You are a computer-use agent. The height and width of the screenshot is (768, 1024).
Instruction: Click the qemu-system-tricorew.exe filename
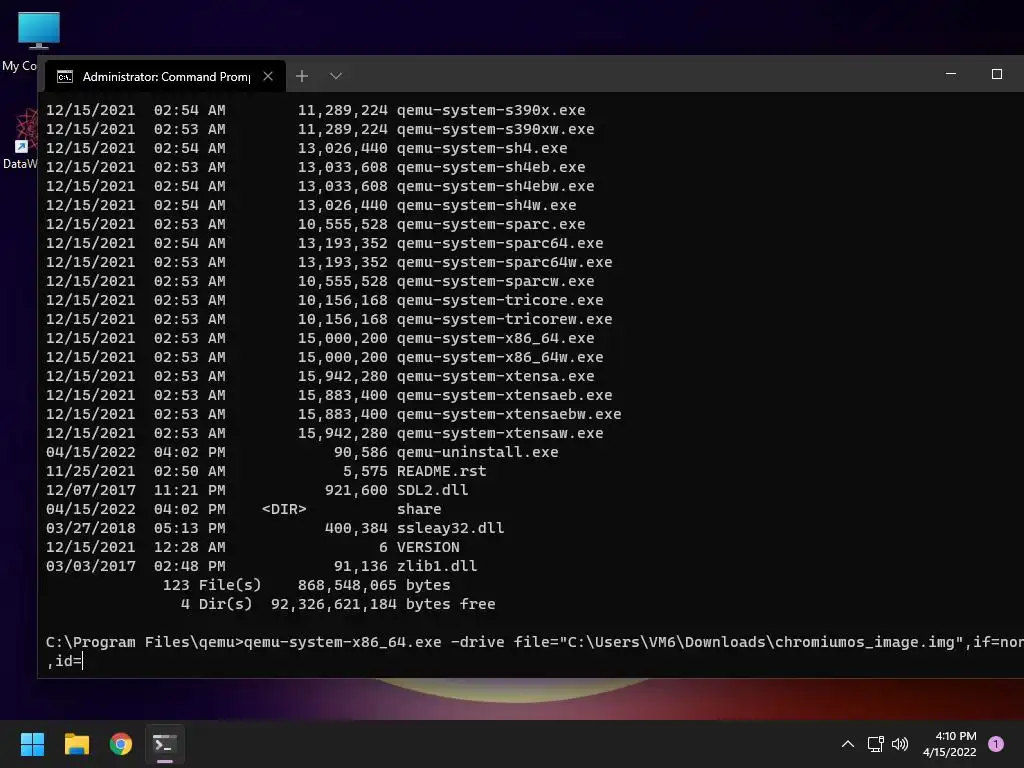coord(504,319)
